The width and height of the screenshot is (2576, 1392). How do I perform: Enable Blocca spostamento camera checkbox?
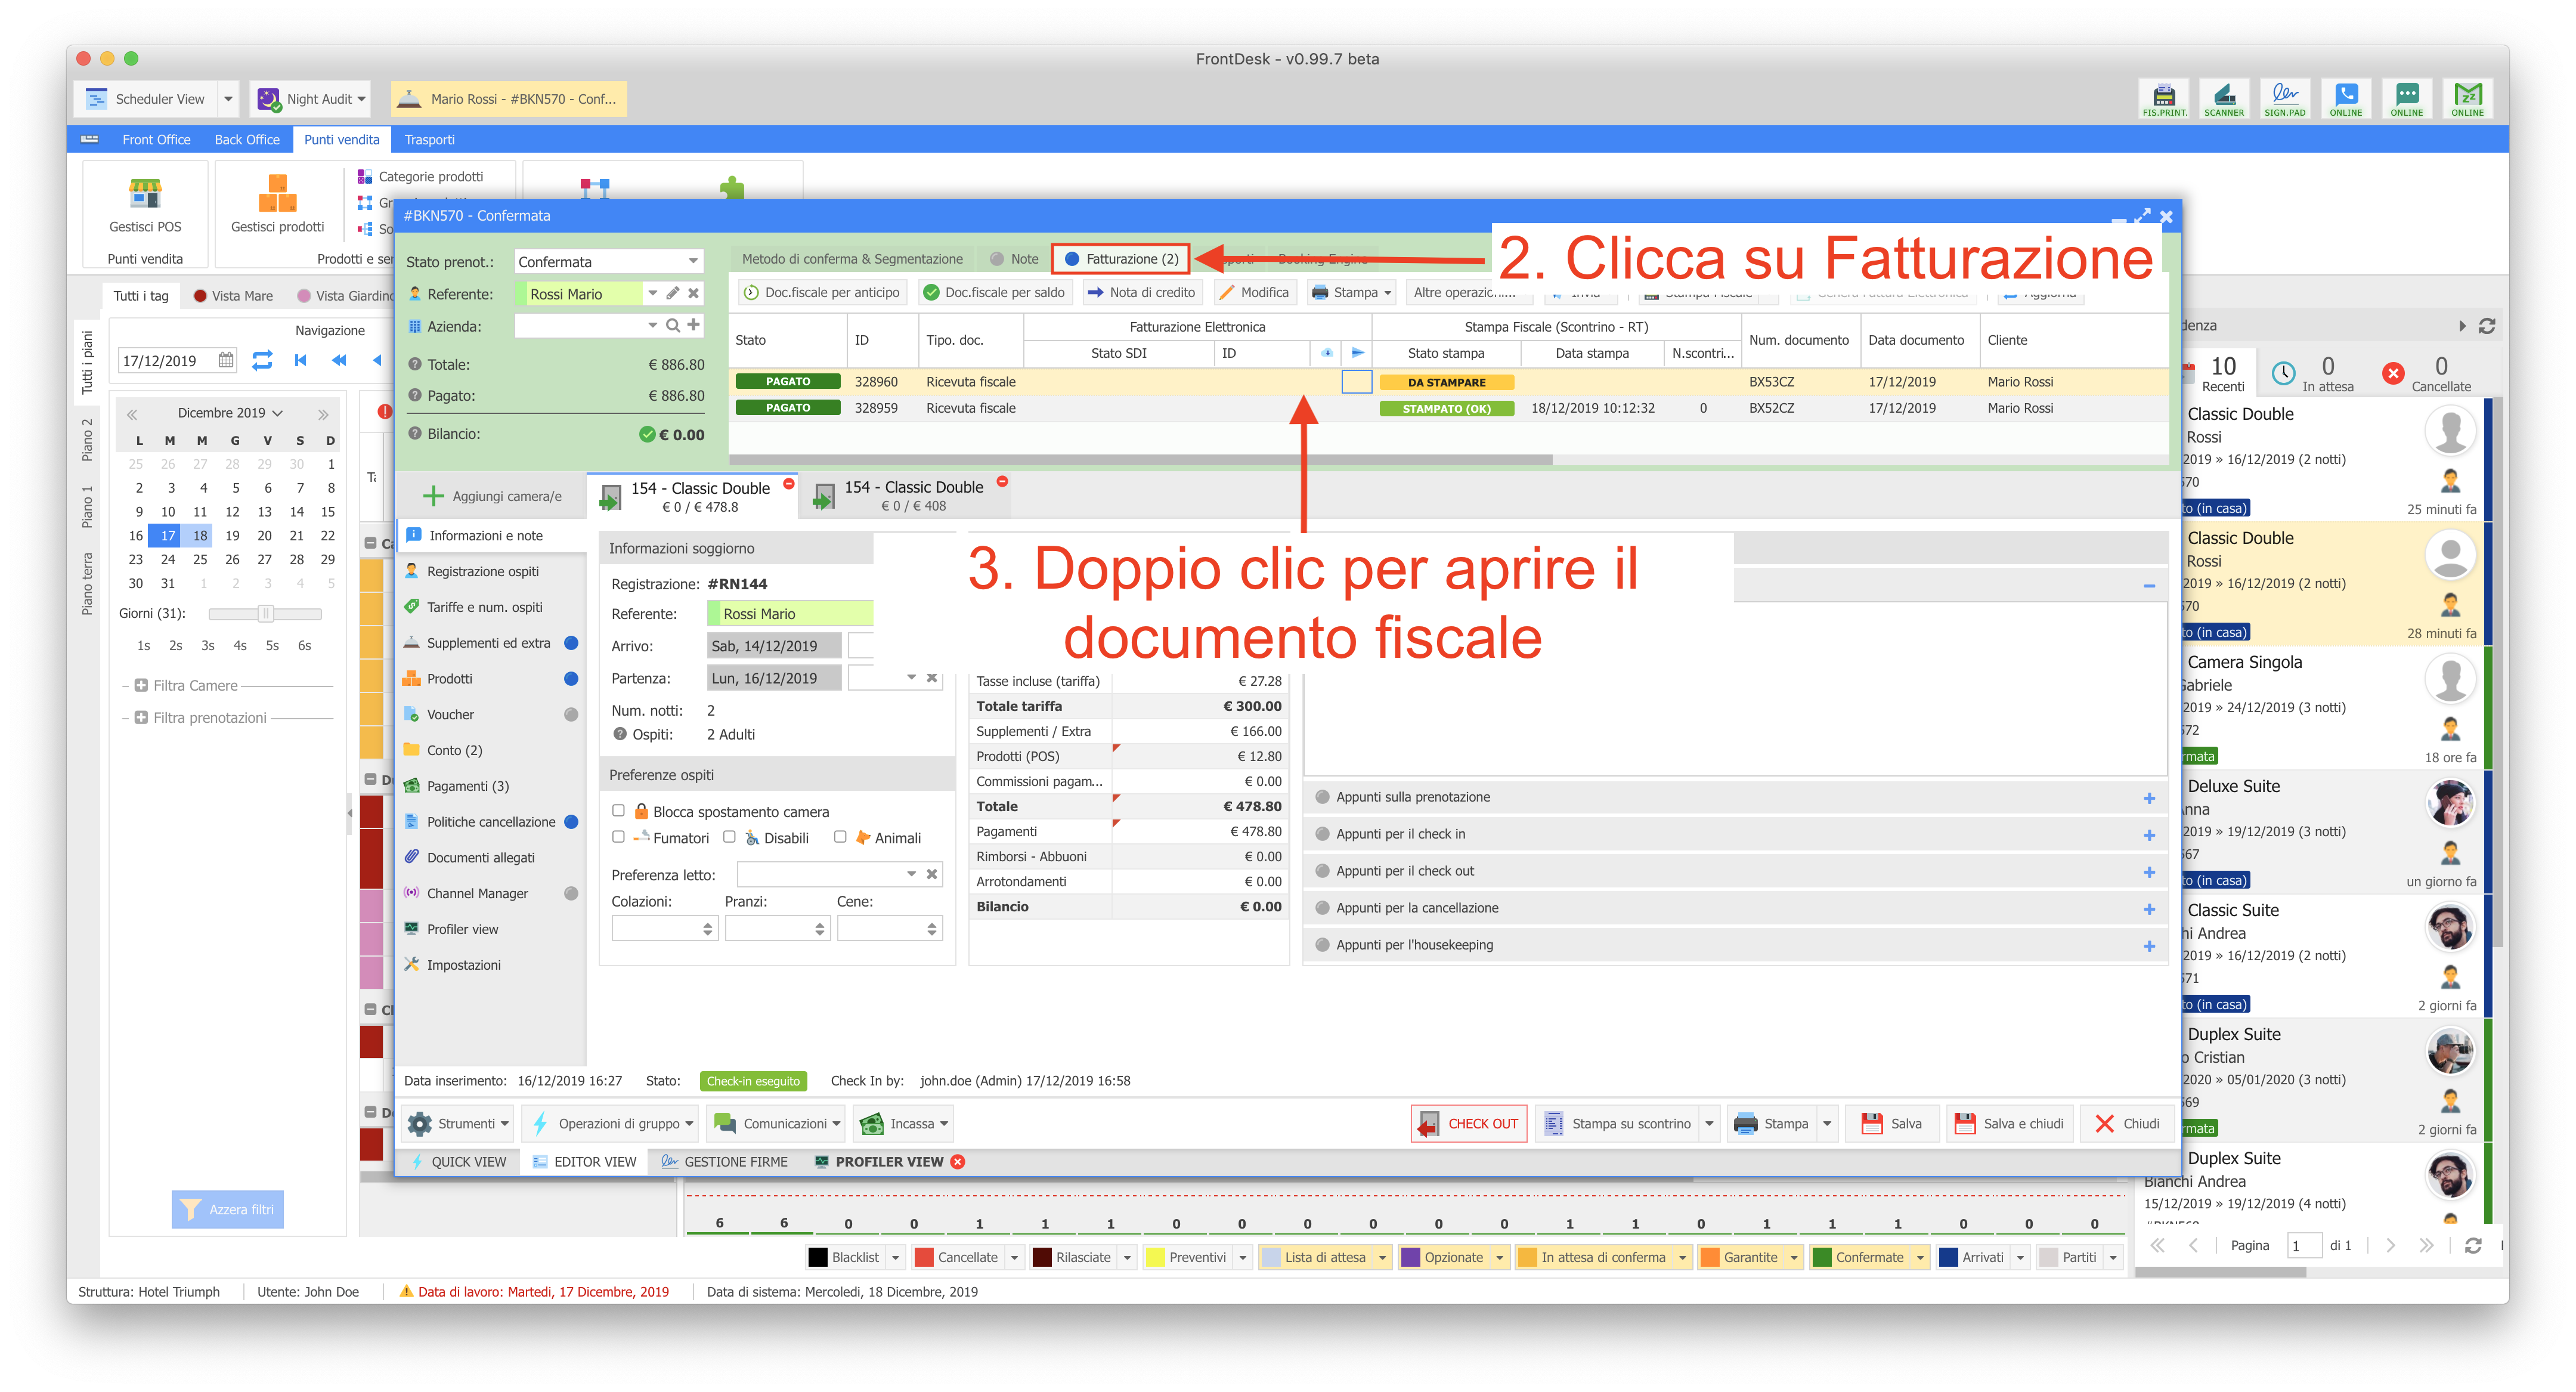618,811
